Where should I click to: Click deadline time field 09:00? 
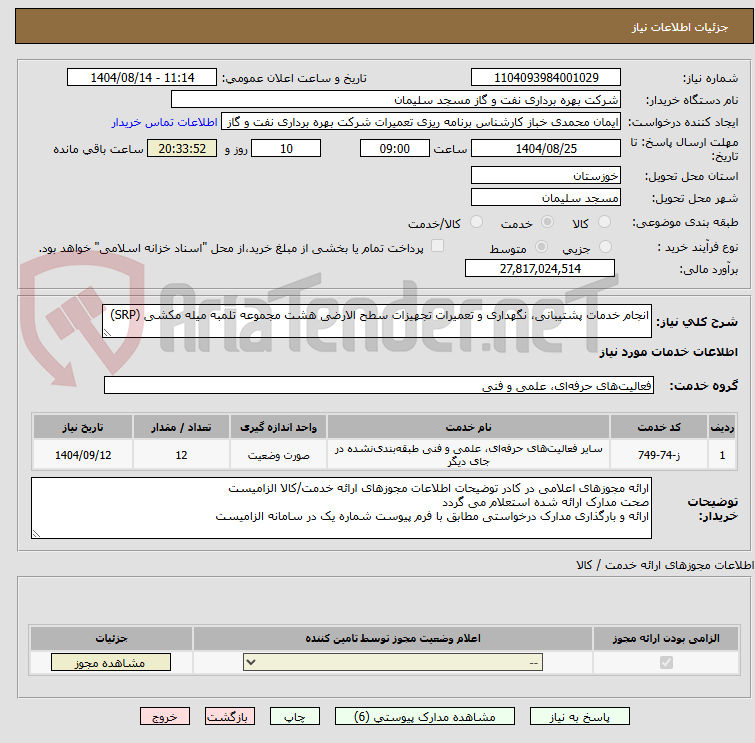tap(395, 148)
